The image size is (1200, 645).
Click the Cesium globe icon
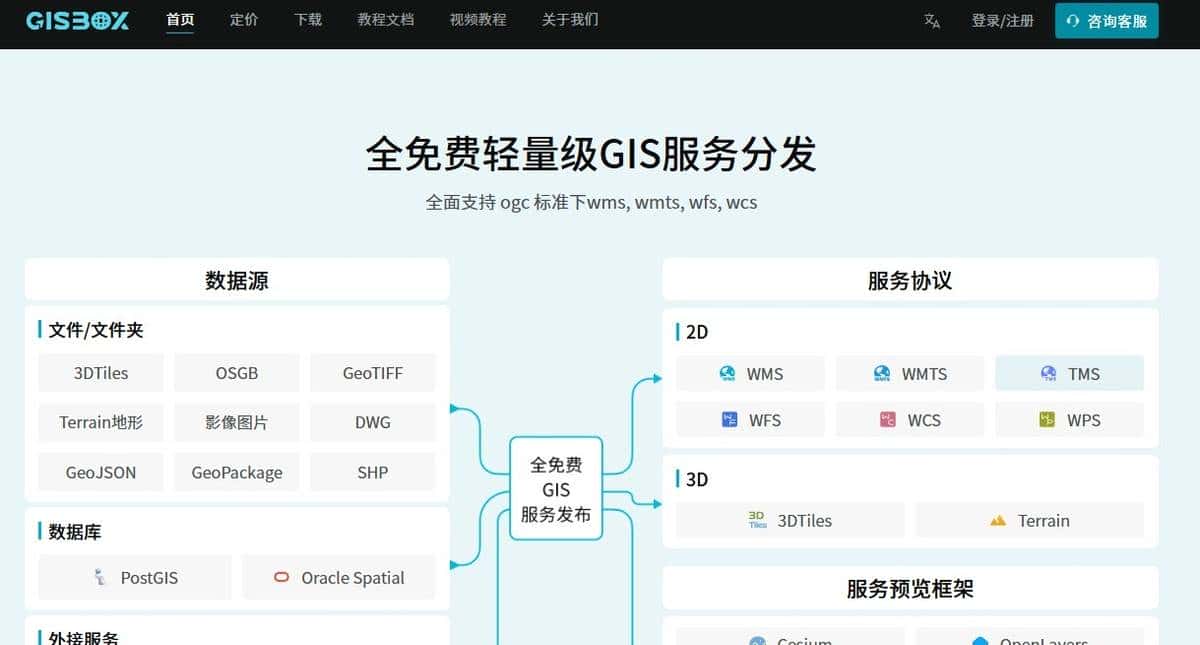coord(760,641)
